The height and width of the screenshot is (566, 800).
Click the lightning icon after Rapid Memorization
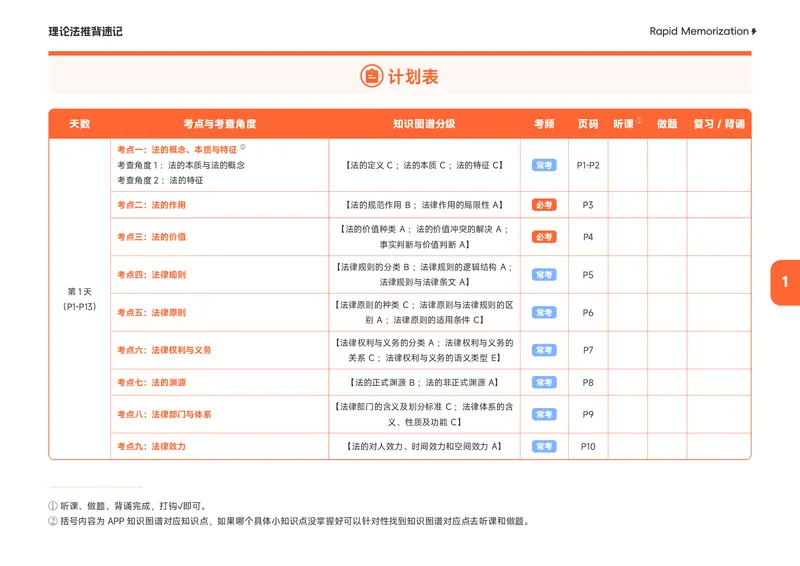tap(754, 32)
